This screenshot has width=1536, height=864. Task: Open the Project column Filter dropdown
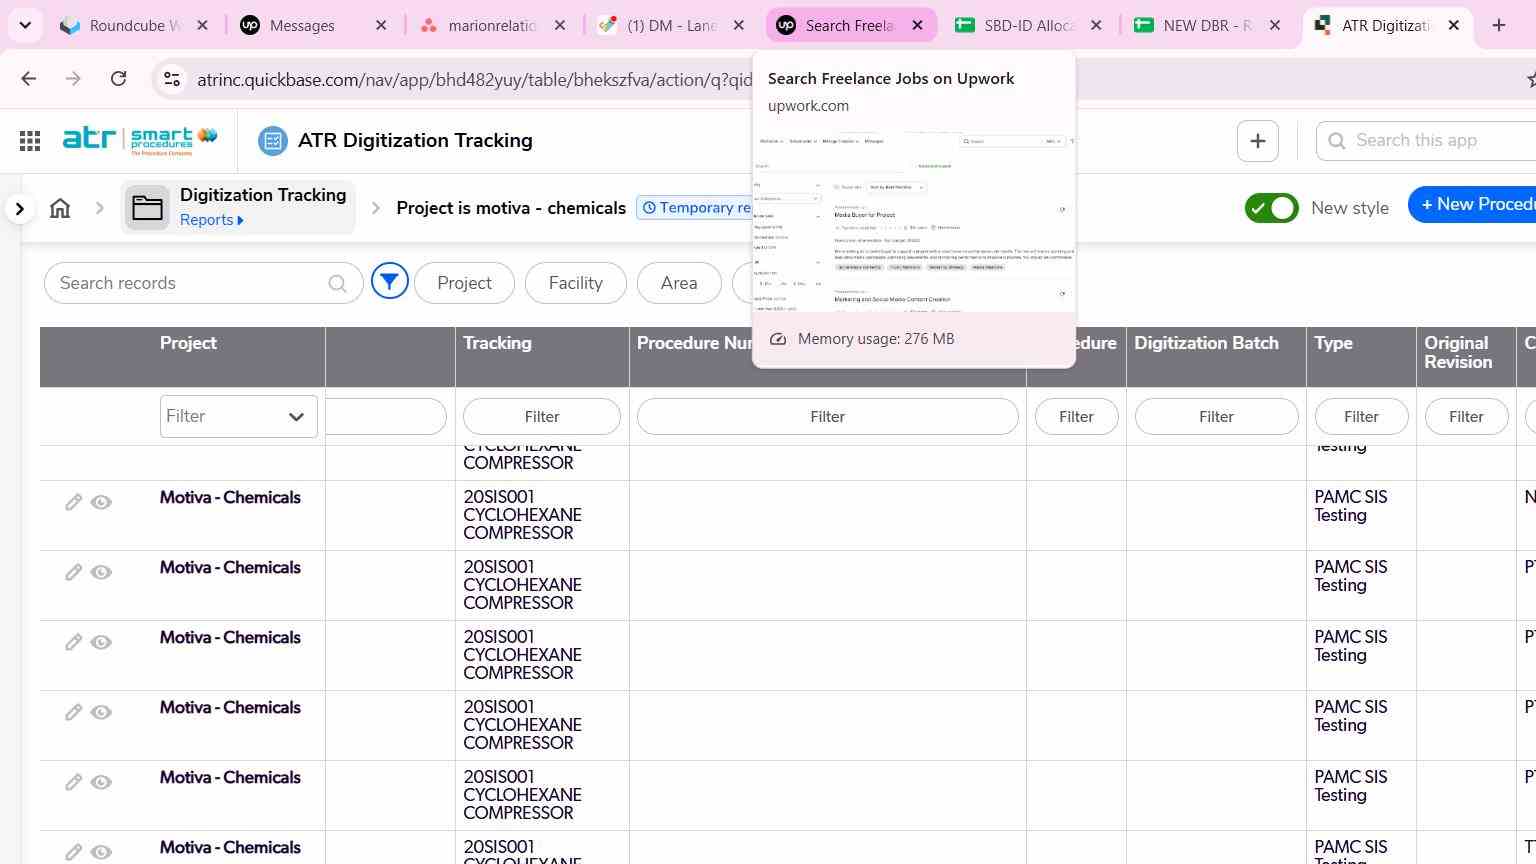(x=238, y=417)
